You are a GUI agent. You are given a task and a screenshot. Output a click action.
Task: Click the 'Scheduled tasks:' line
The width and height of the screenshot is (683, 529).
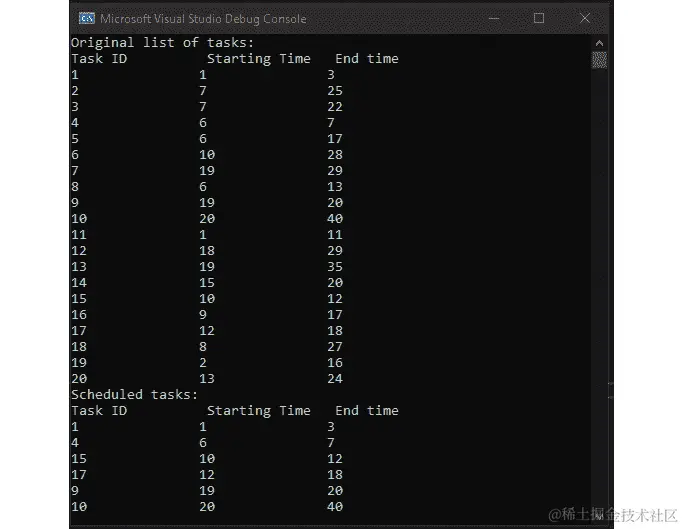tap(134, 394)
